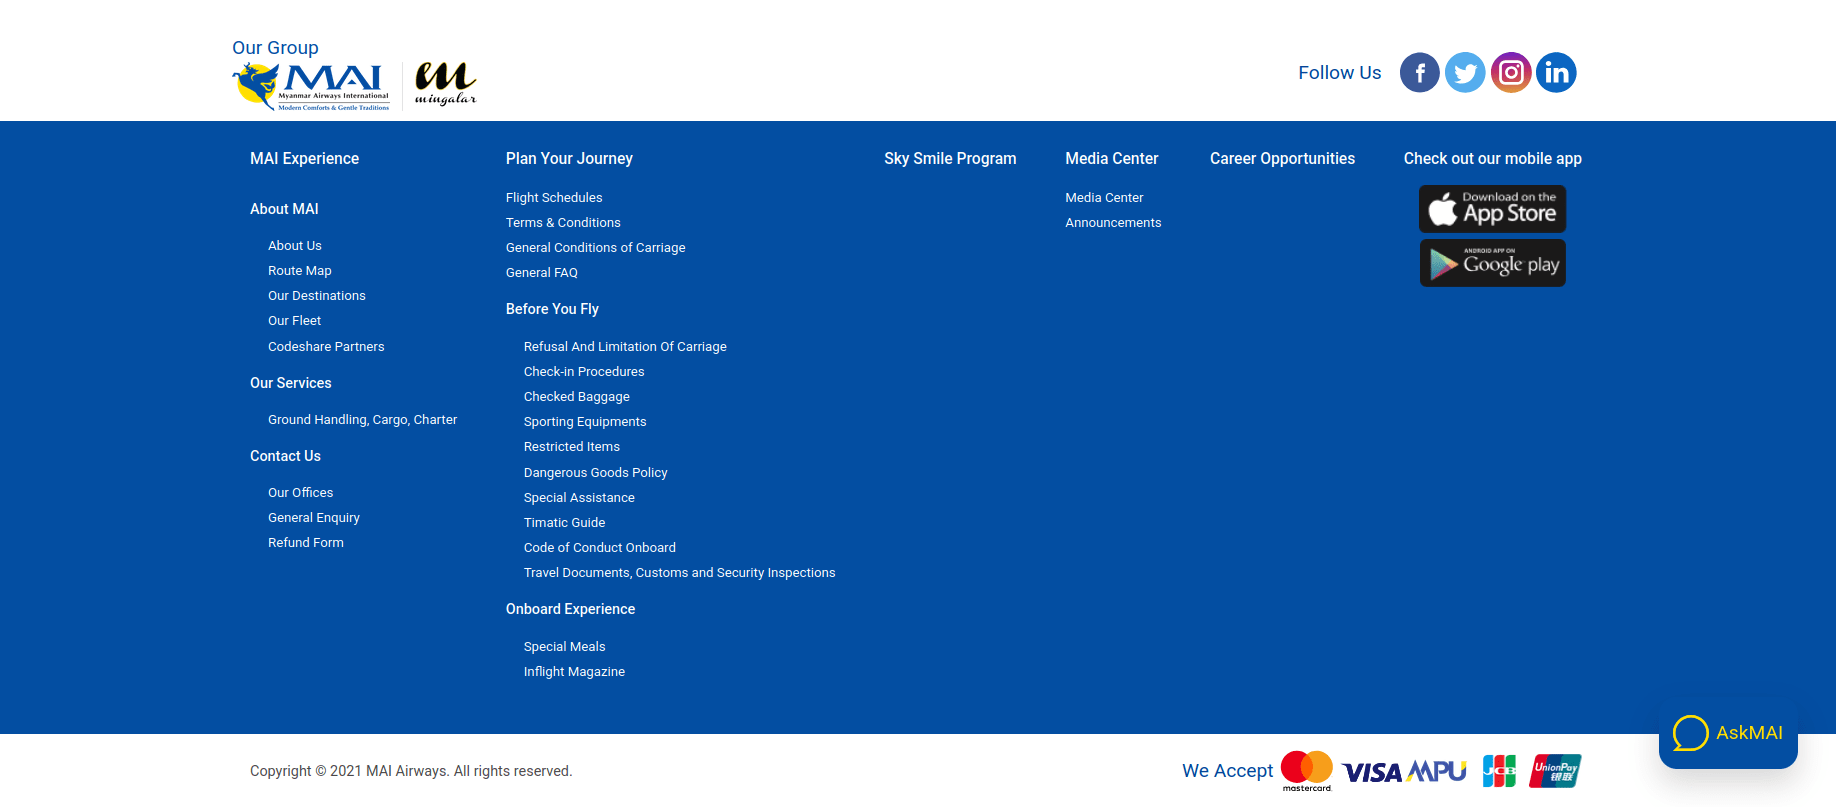
Task: Open the AskMAI chat widget
Action: click(1728, 733)
